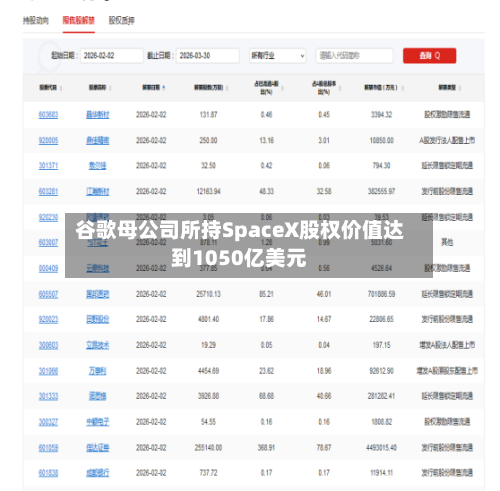Open stock name link in row 920023

pos(98,320)
